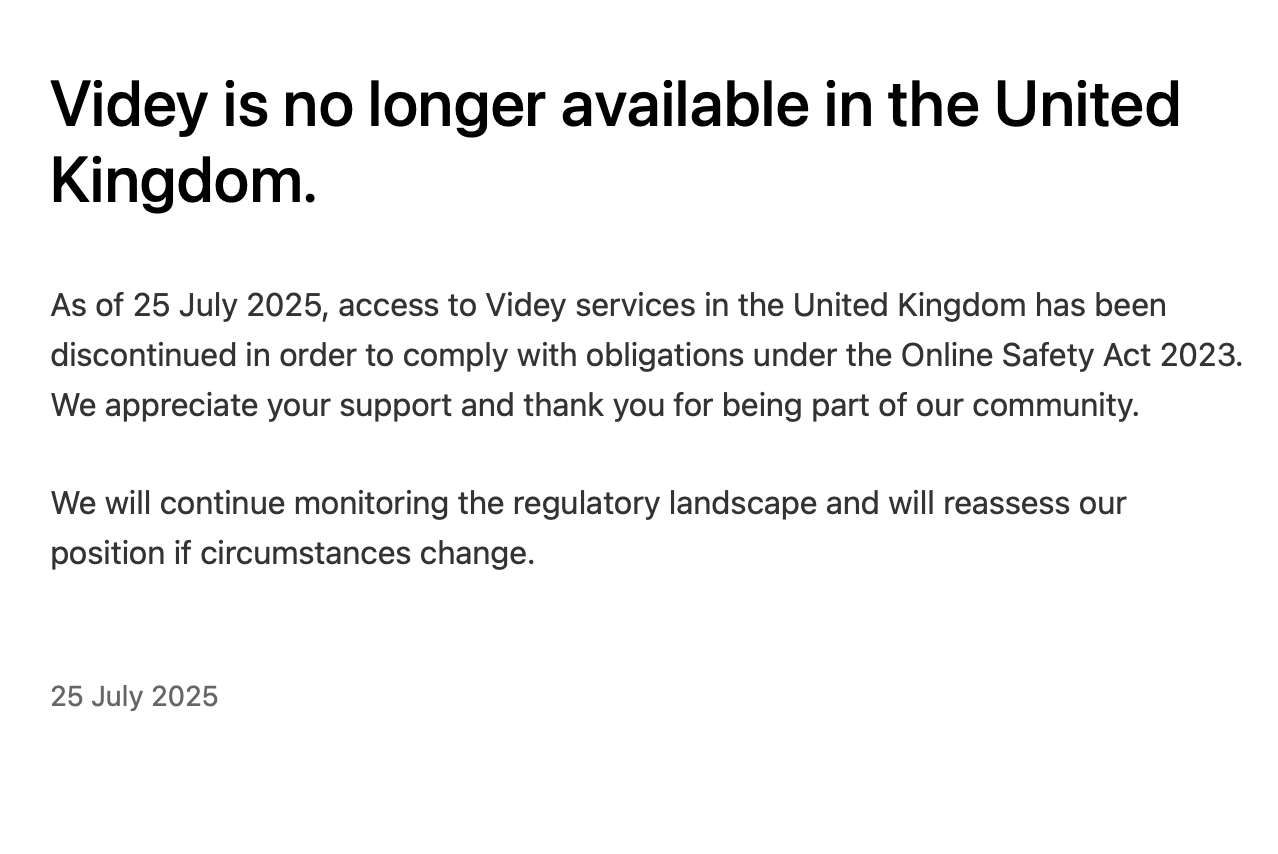The width and height of the screenshot is (1278, 854).
Task: Click "United Kingdom has been" in the body text
Action: click(x=979, y=306)
